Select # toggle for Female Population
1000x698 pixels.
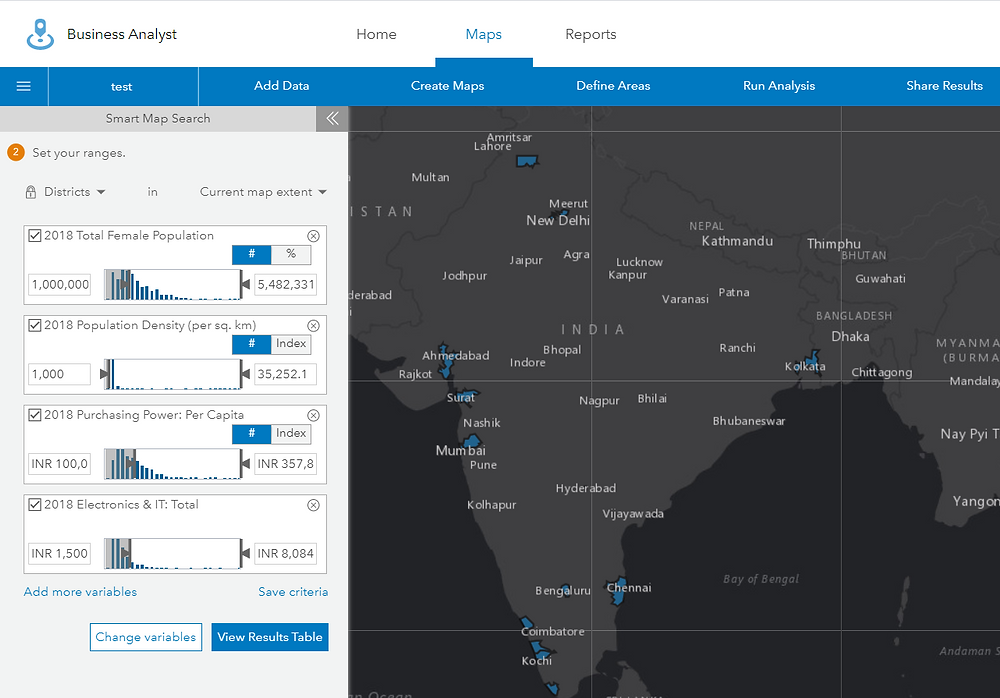coord(251,254)
